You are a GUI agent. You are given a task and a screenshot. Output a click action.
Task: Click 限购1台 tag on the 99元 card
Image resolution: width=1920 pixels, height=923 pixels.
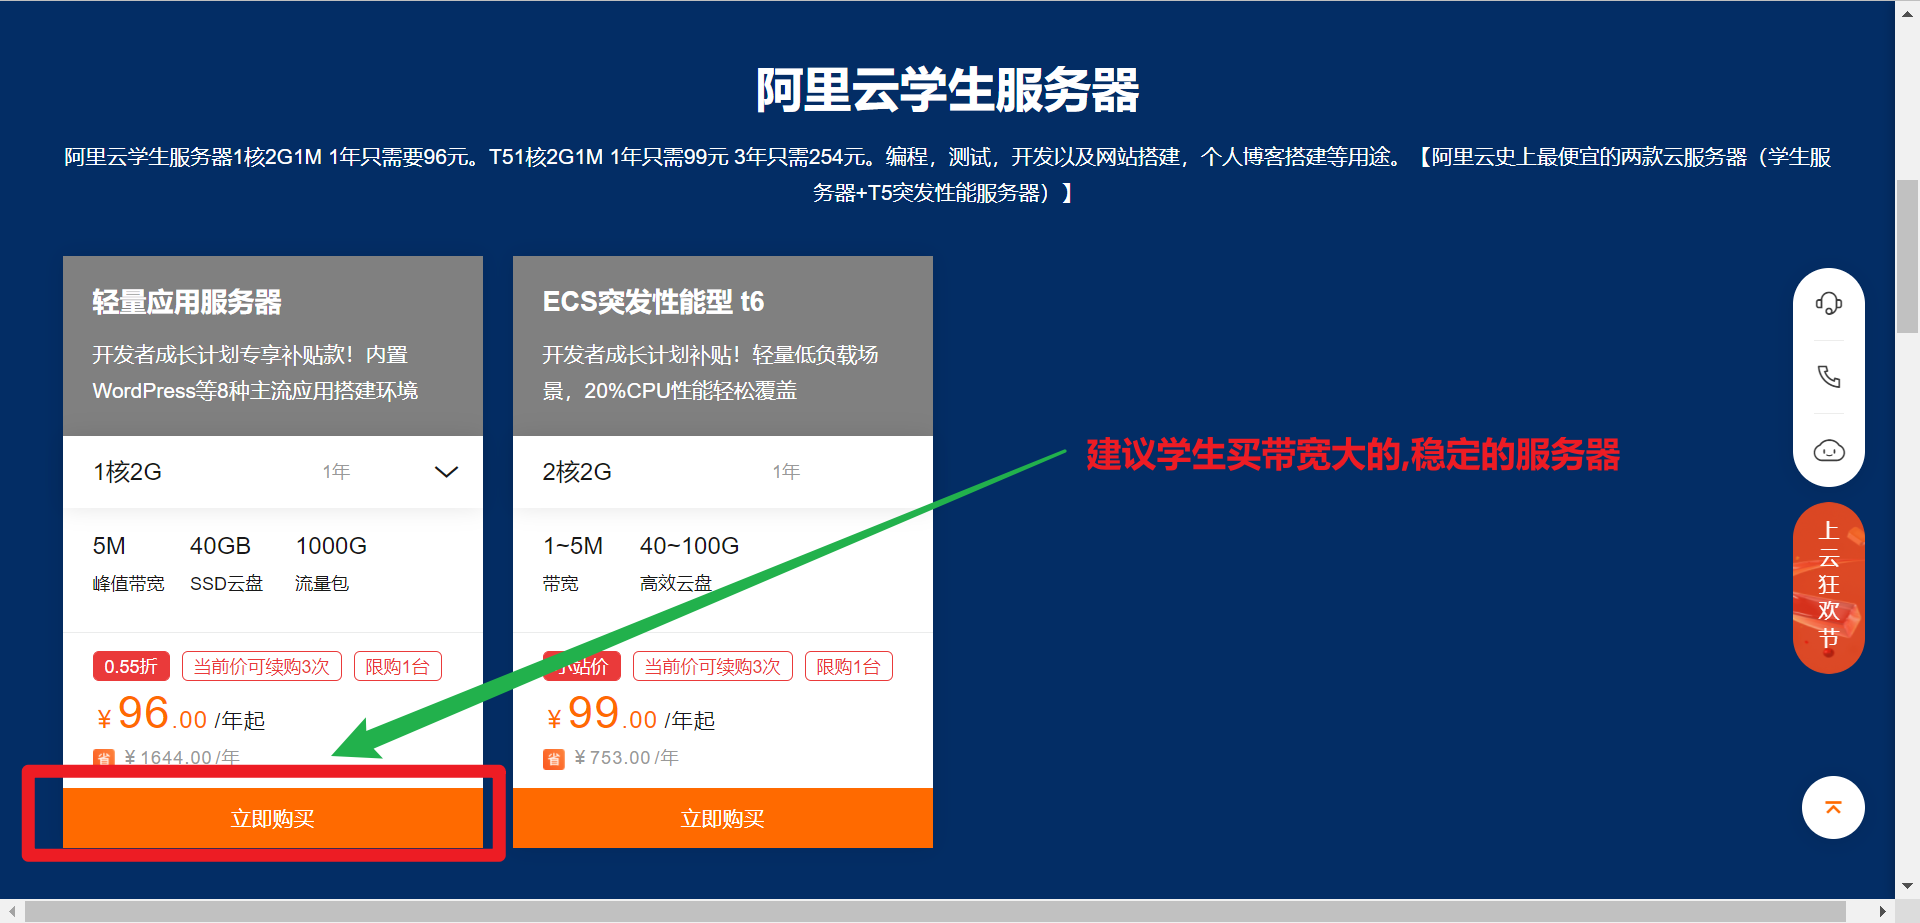849,667
